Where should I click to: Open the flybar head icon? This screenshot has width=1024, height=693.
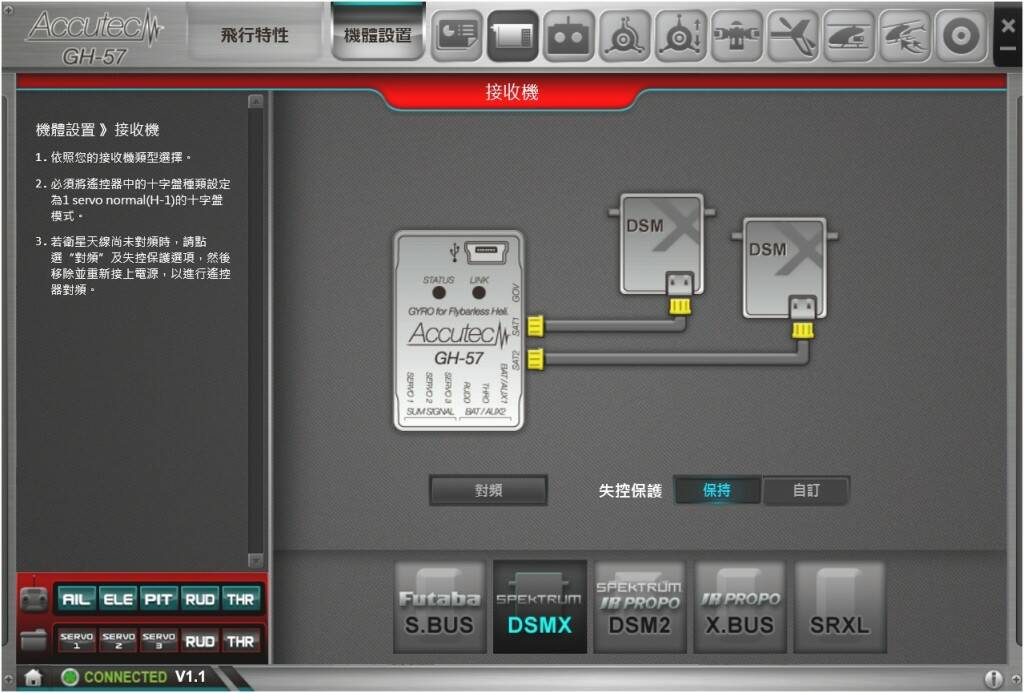tap(737, 35)
